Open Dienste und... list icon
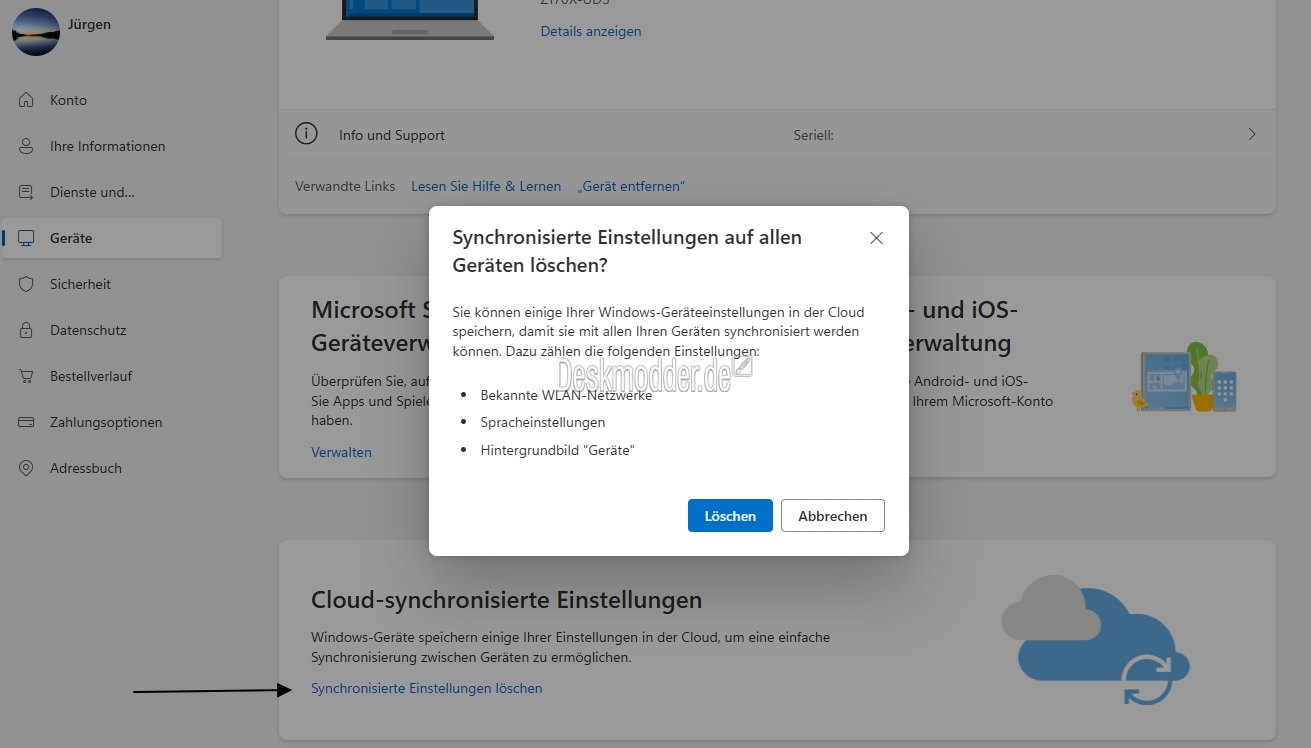 click(x=27, y=192)
